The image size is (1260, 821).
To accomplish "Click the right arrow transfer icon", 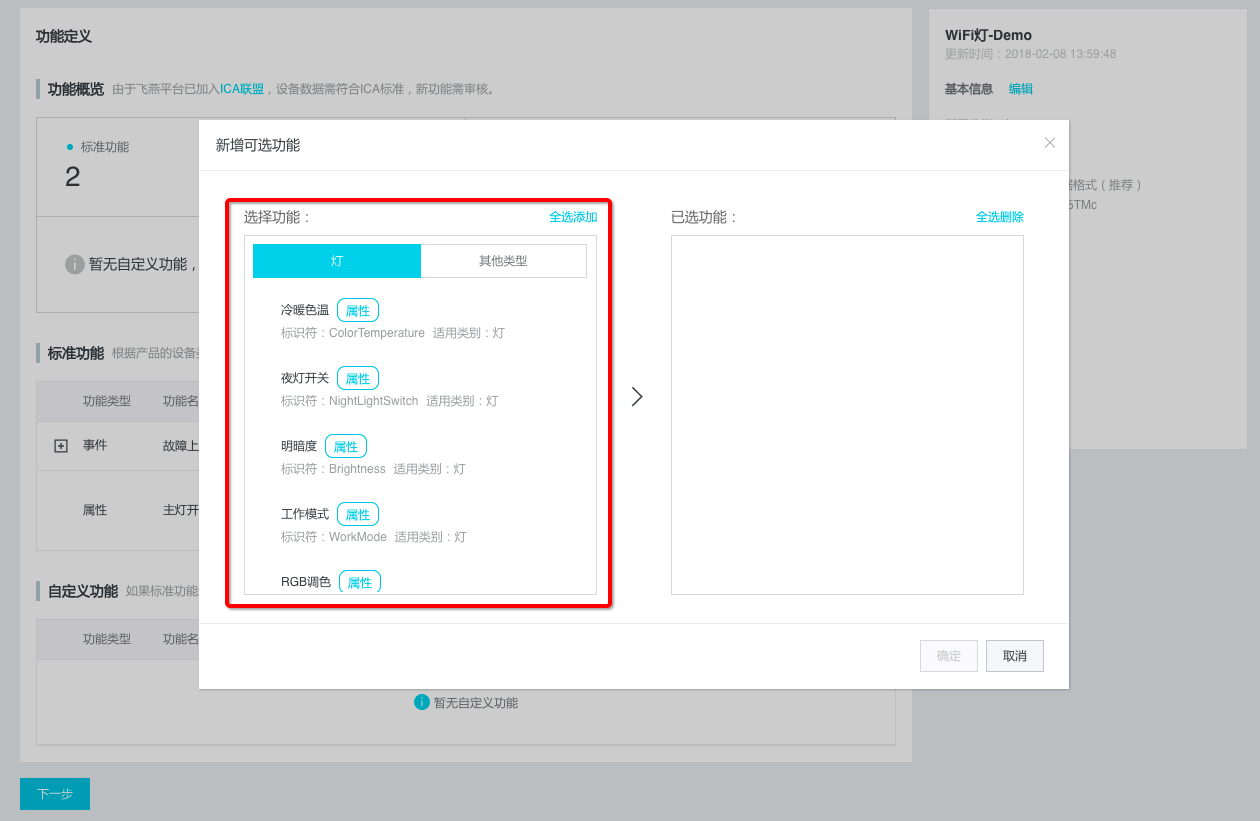I will (x=637, y=397).
